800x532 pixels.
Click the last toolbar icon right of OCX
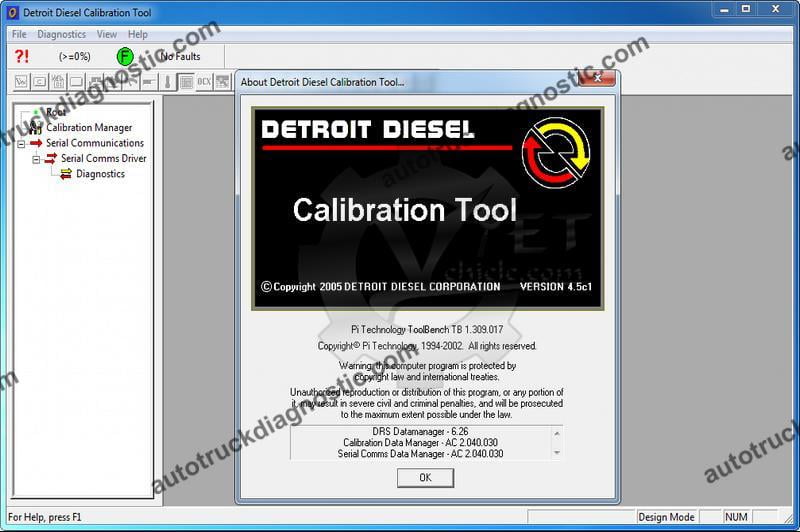click(x=222, y=82)
